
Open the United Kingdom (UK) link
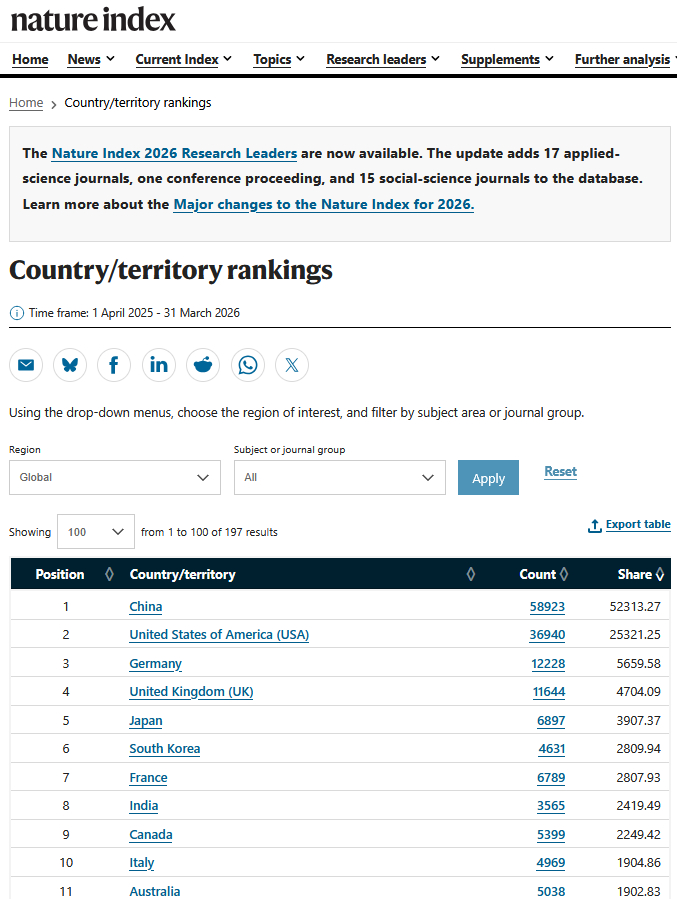[x=191, y=691]
